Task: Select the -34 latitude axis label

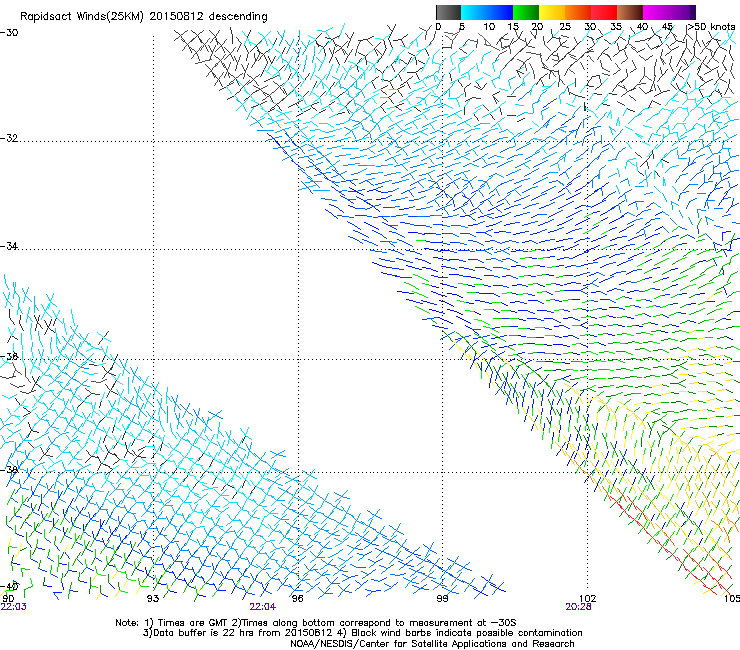Action: 9,246
